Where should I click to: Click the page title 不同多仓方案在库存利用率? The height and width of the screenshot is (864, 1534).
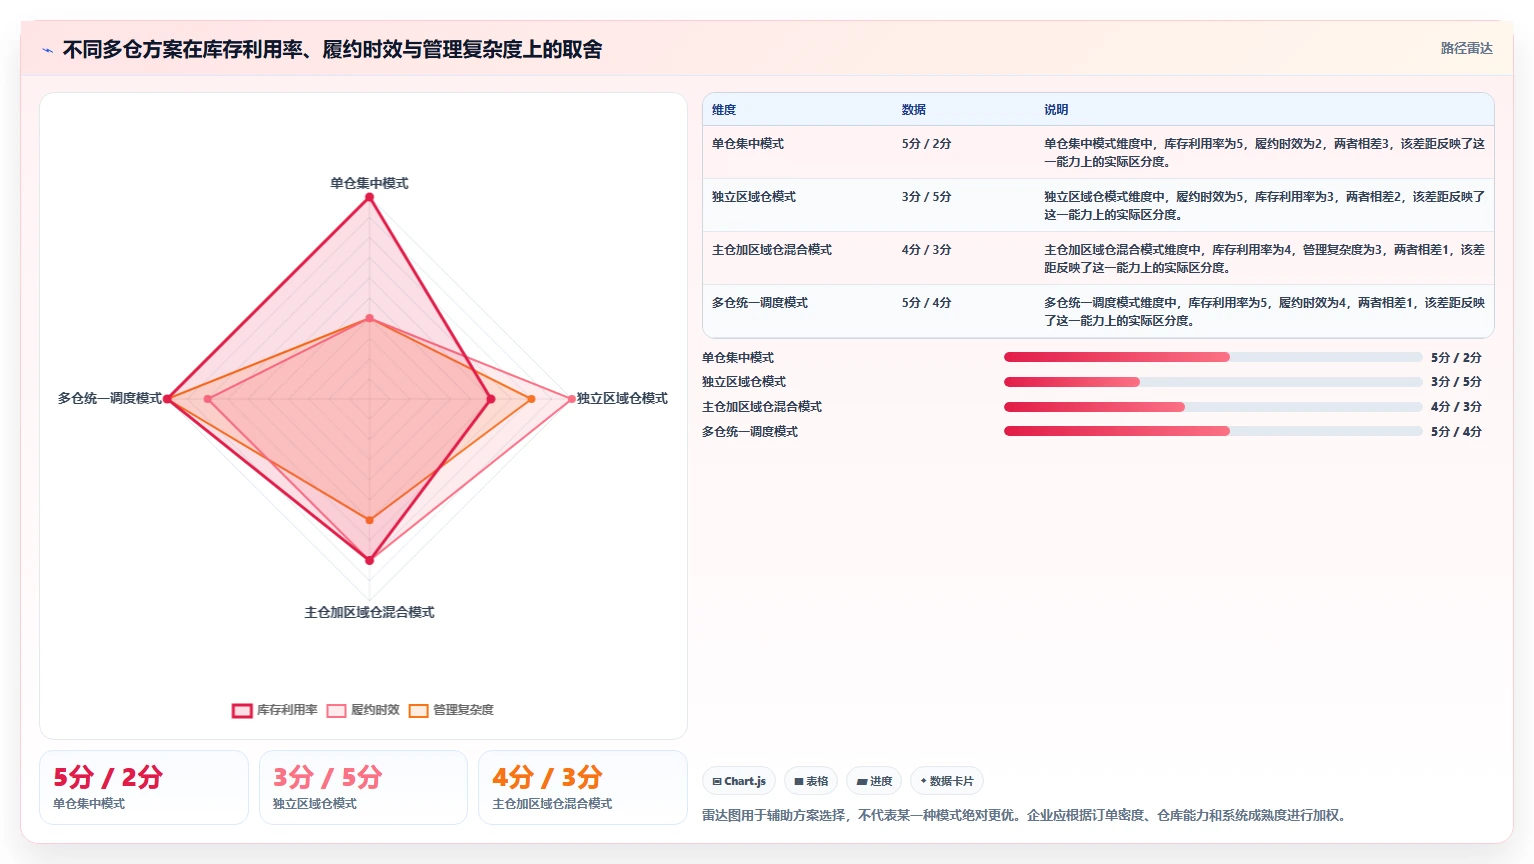pyautogui.click(x=332, y=50)
